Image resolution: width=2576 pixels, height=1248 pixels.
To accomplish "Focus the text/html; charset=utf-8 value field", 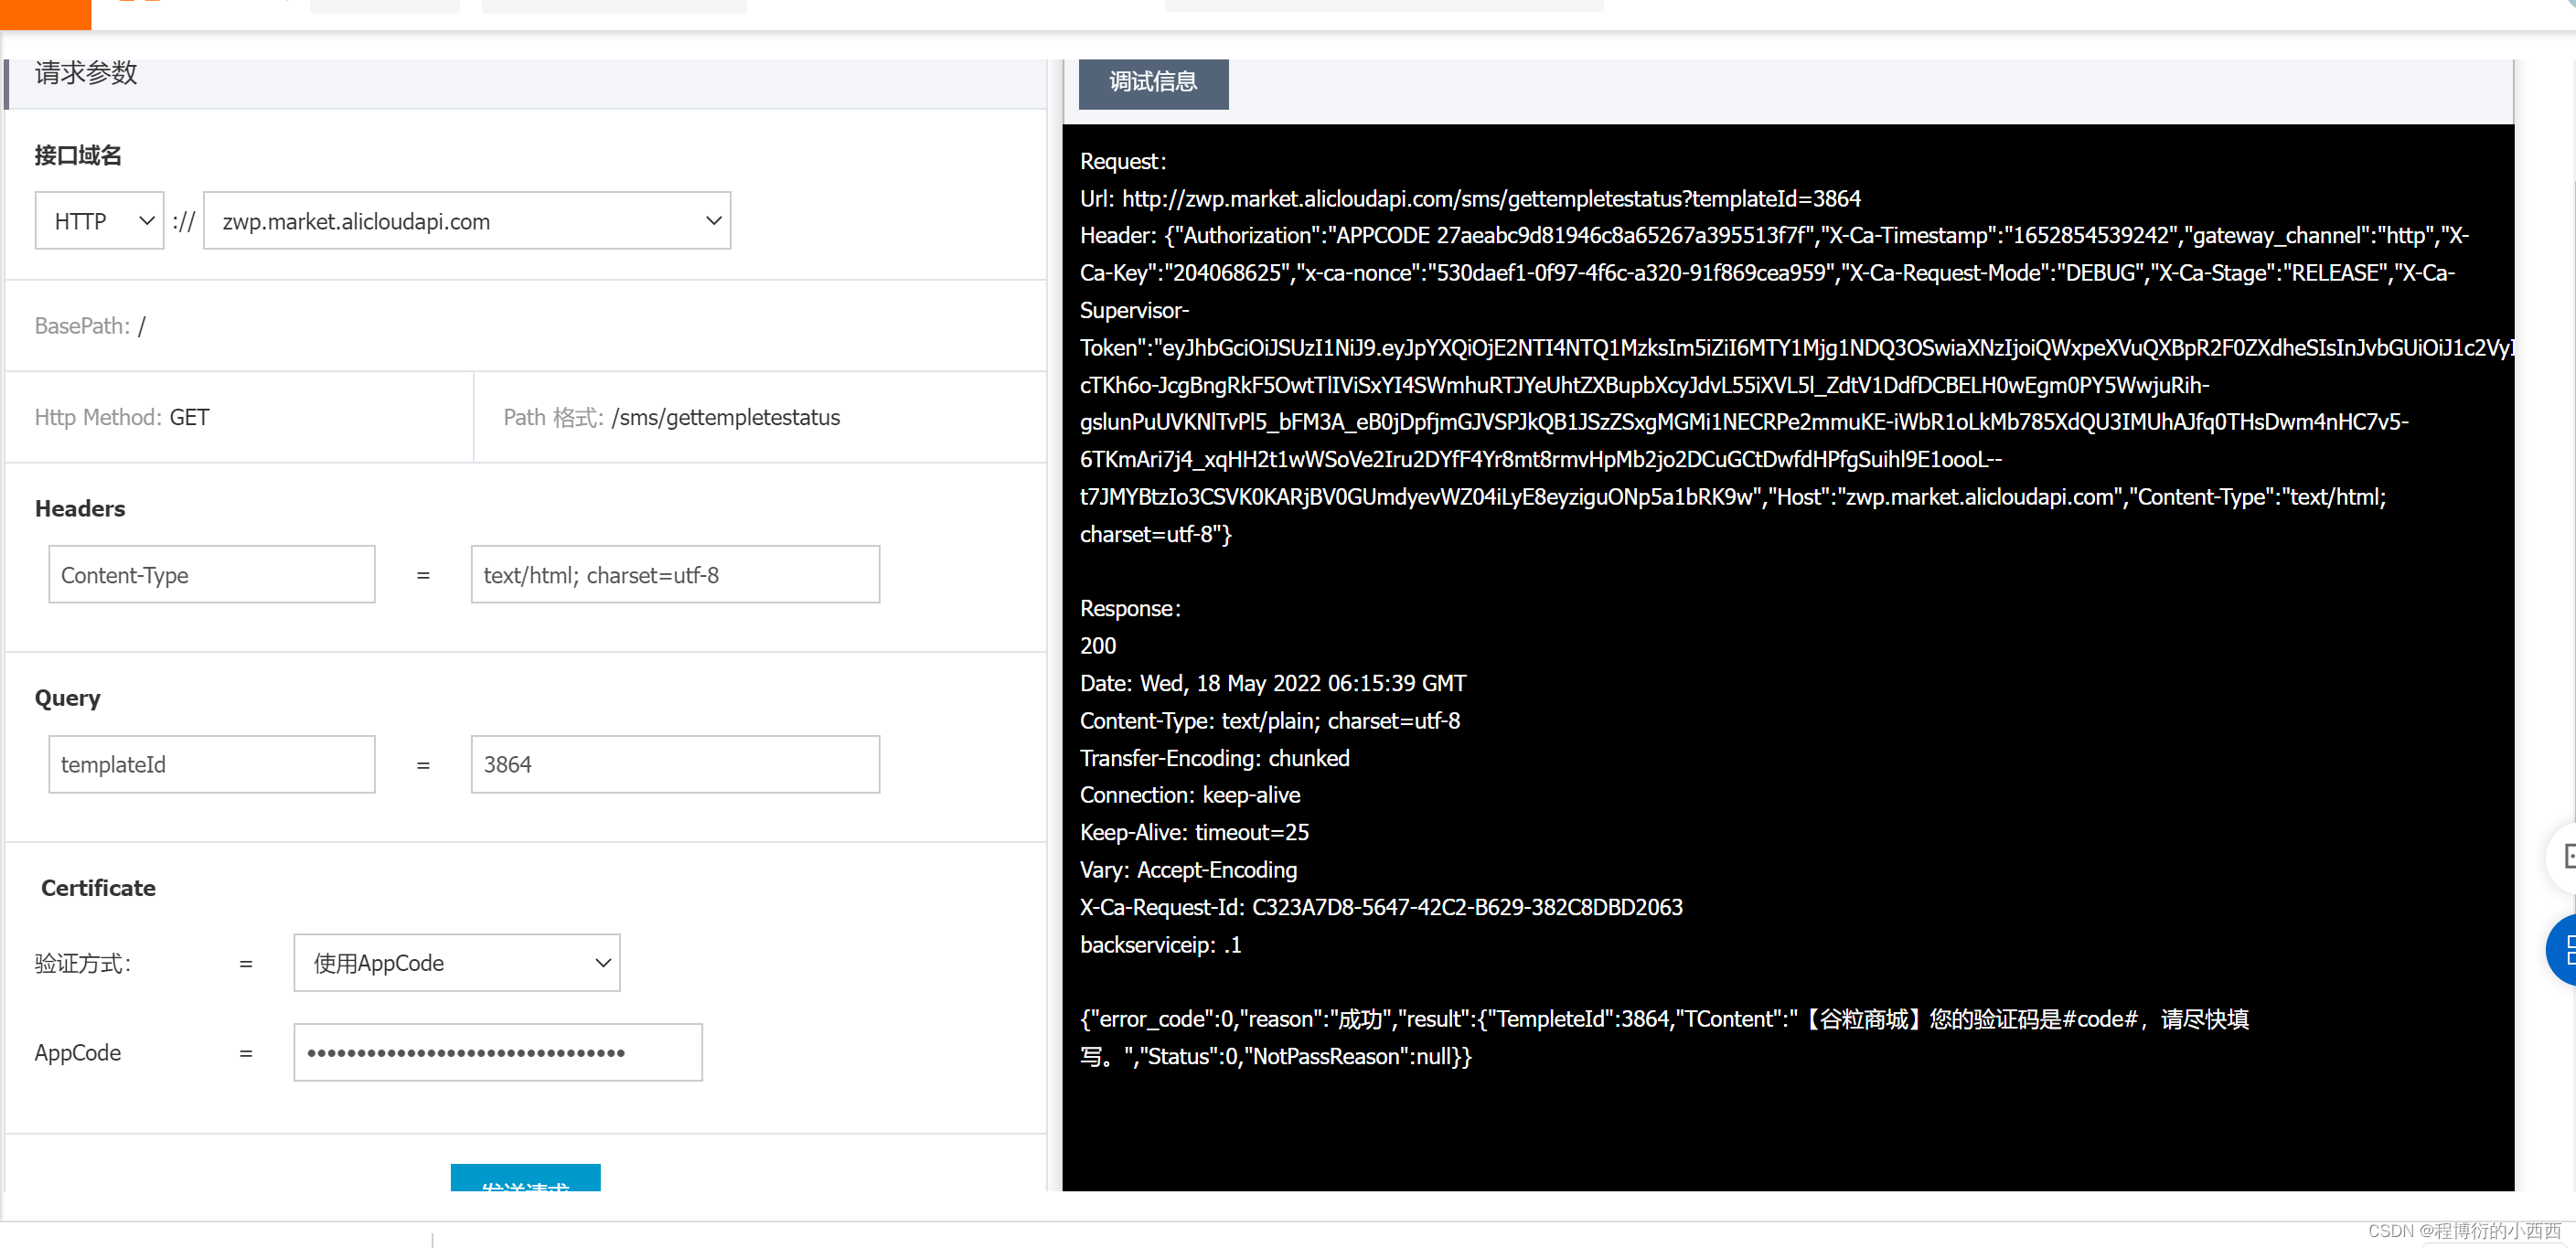I will pos(675,574).
